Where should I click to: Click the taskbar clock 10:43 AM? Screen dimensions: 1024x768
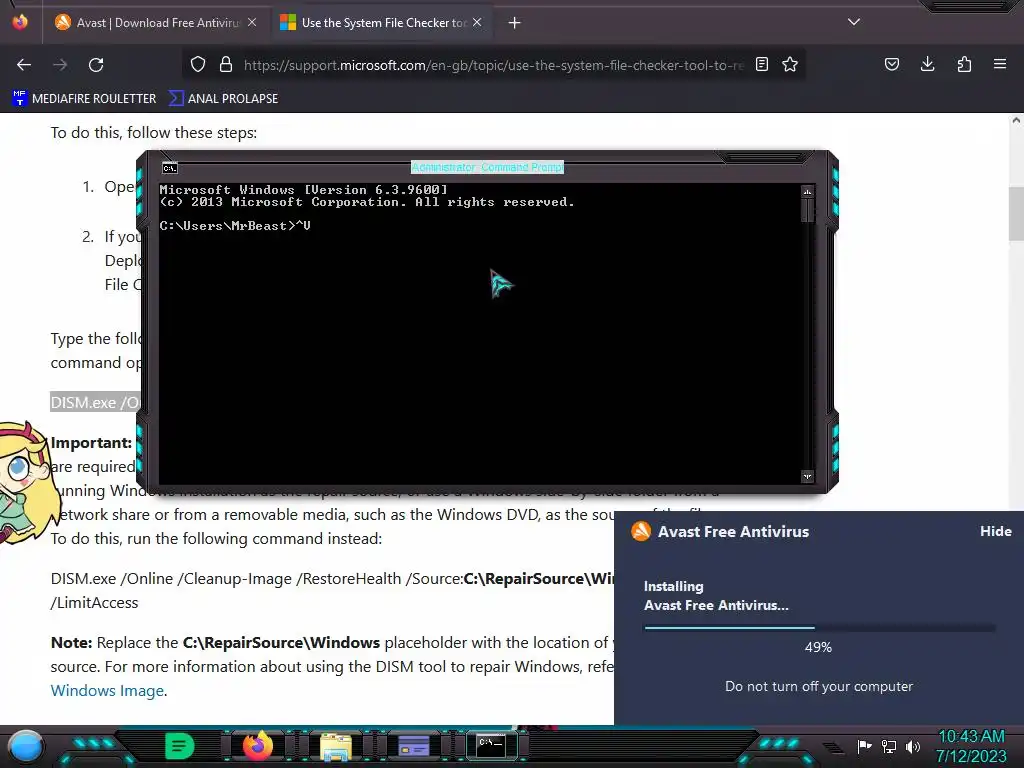coord(971,737)
